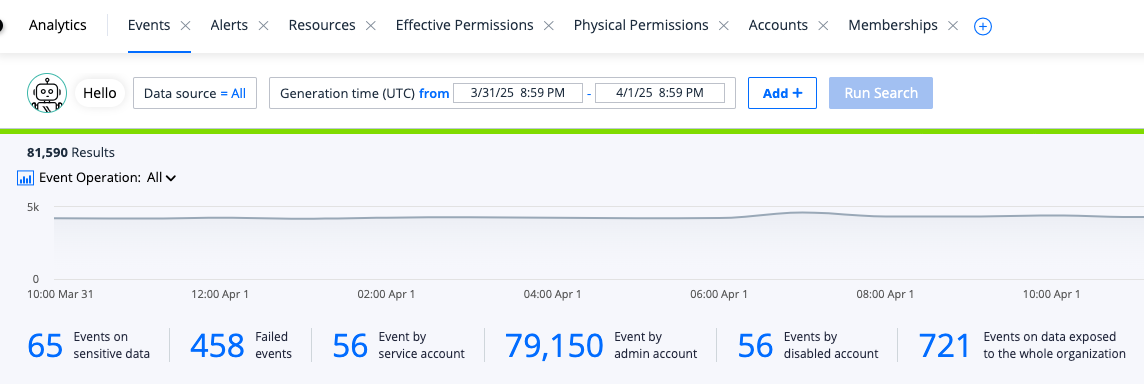Close the Memberships tab
Viewport: 1144px width, 384px height.
(952, 26)
